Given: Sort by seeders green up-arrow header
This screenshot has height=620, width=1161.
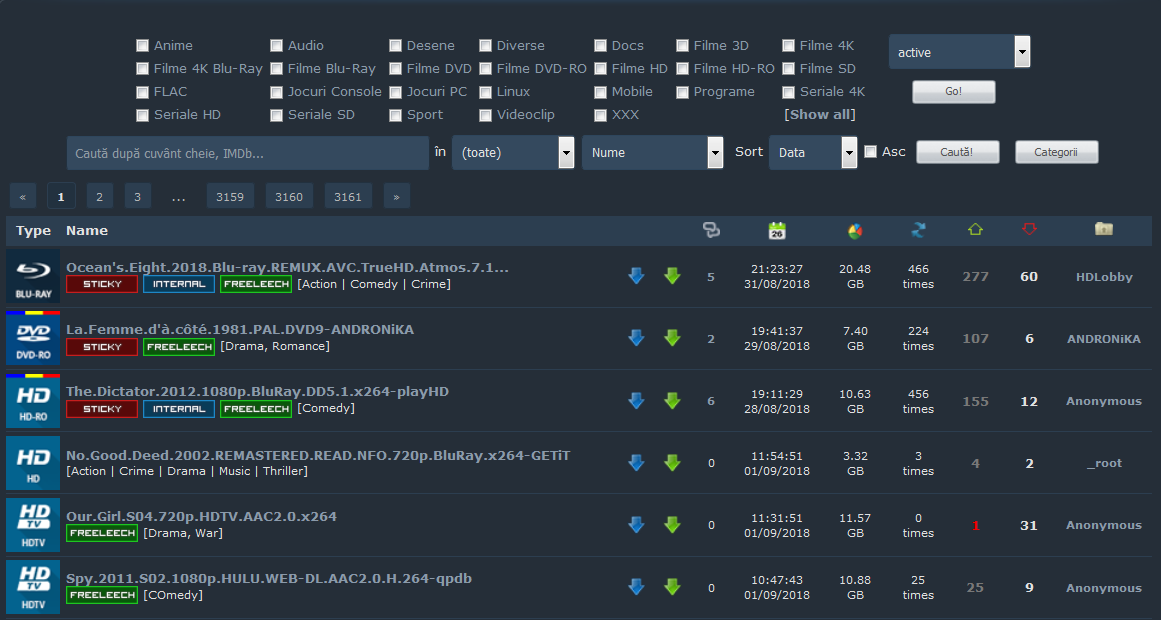Looking at the screenshot, I should click(975, 230).
